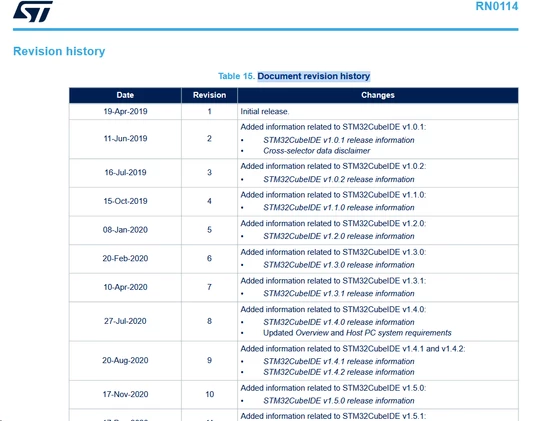535x421 pixels.
Task: Open STM32CubeIDE v1.1.0 release information link
Action: click(x=338, y=207)
